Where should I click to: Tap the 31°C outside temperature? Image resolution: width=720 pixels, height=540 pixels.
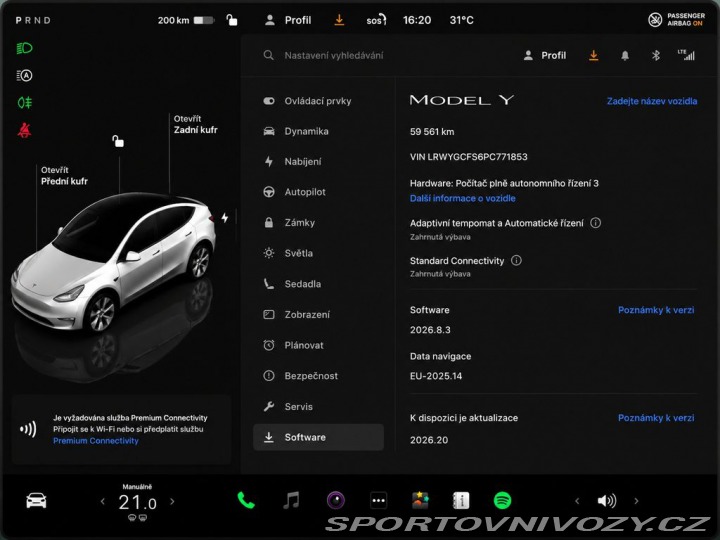(461, 20)
